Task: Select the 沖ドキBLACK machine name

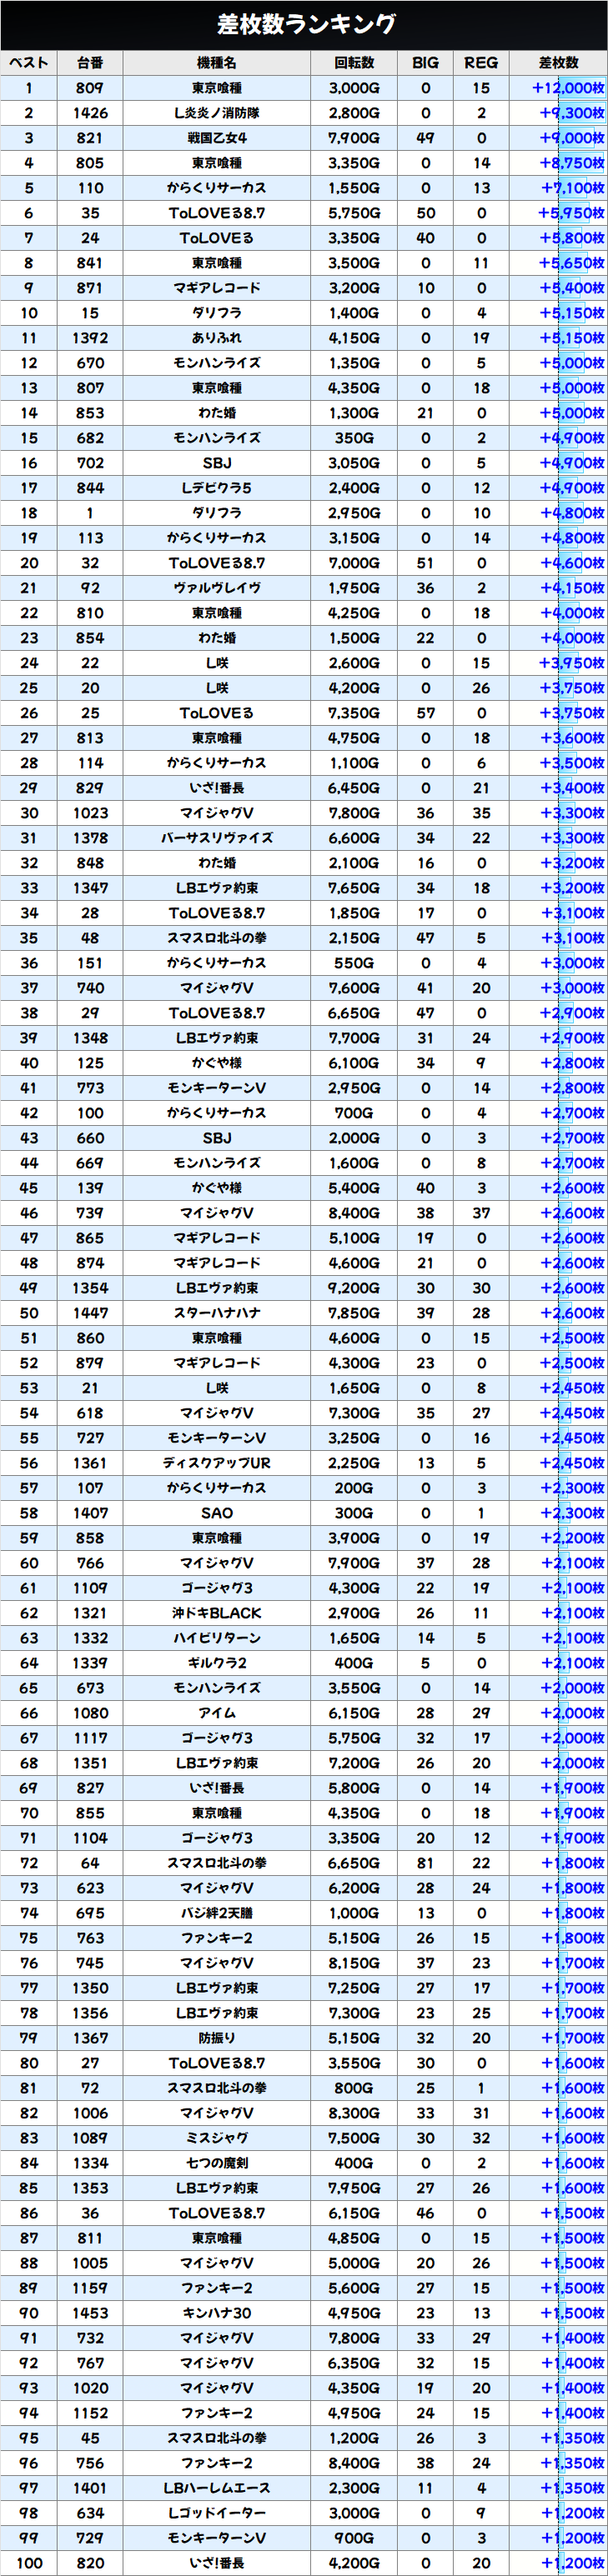Action: tap(217, 1613)
